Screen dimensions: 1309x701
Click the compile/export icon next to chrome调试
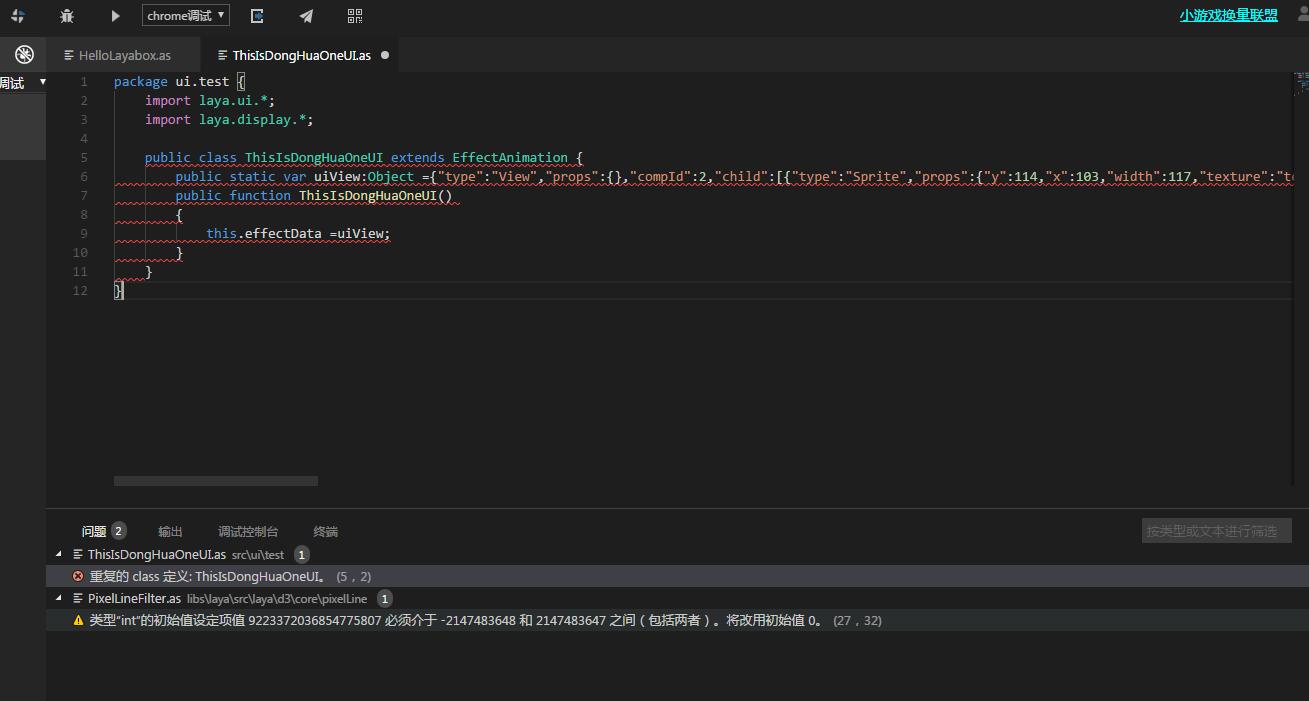point(257,16)
